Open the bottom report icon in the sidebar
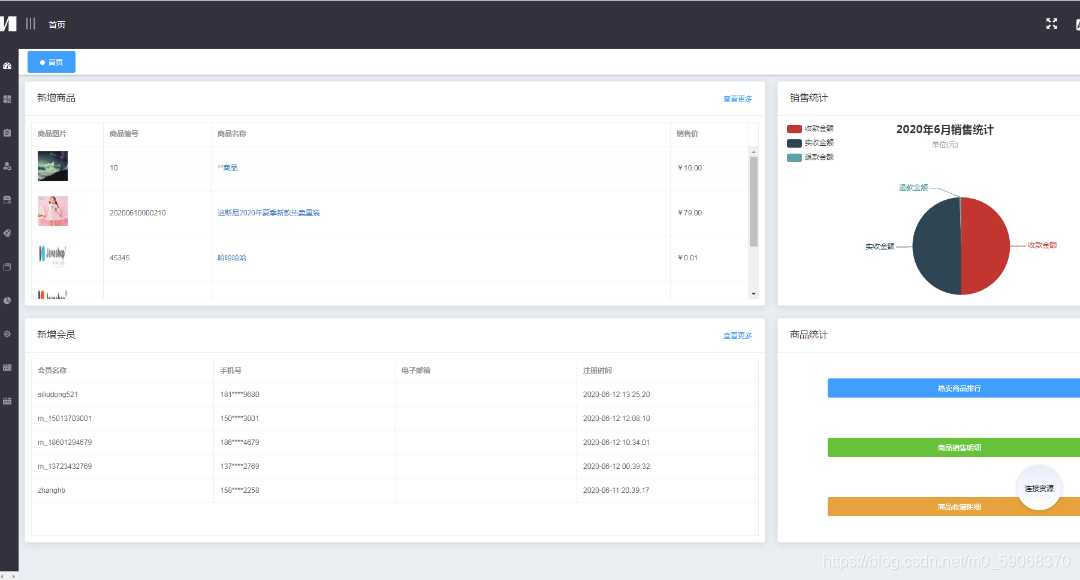 pyautogui.click(x=8, y=400)
